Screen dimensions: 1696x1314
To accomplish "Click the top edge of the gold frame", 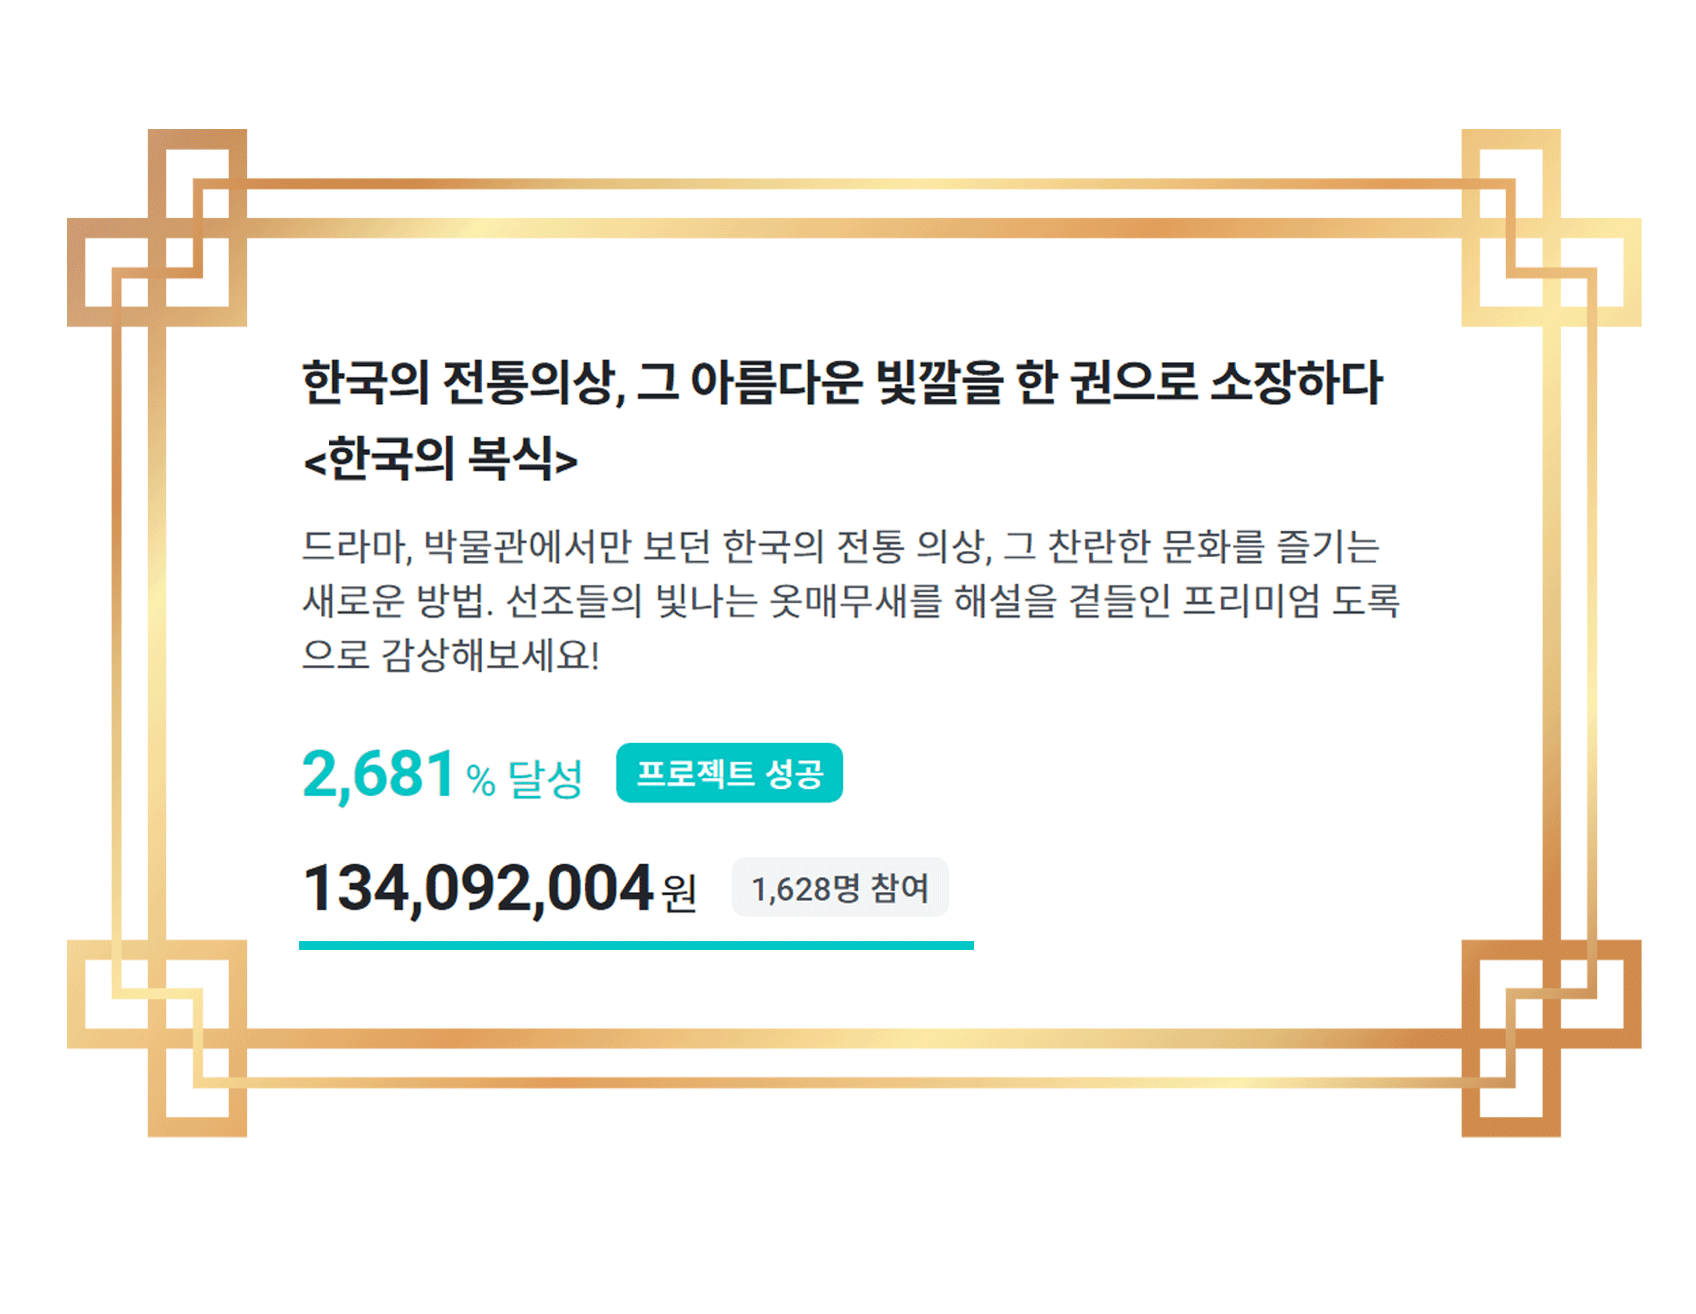I will point(850,228).
